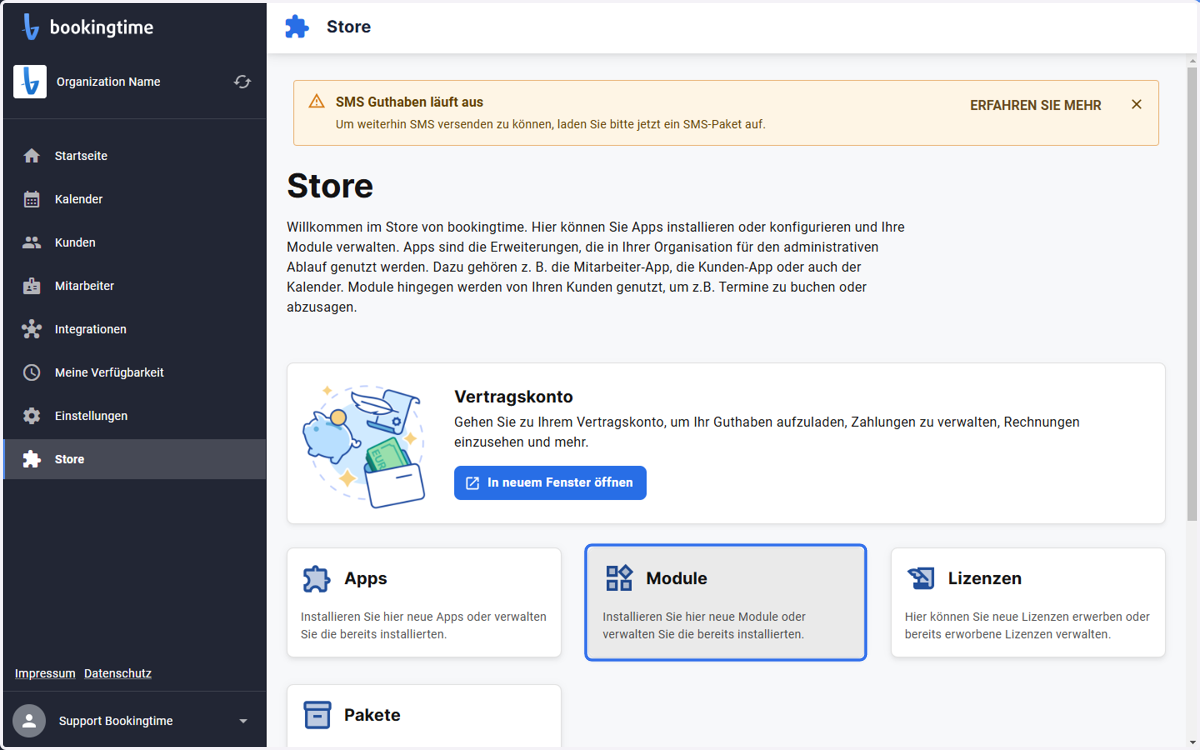The width and height of the screenshot is (1200, 750).
Task: Click the Meine Verfügbarkeit clock icon
Action: [x=32, y=372]
